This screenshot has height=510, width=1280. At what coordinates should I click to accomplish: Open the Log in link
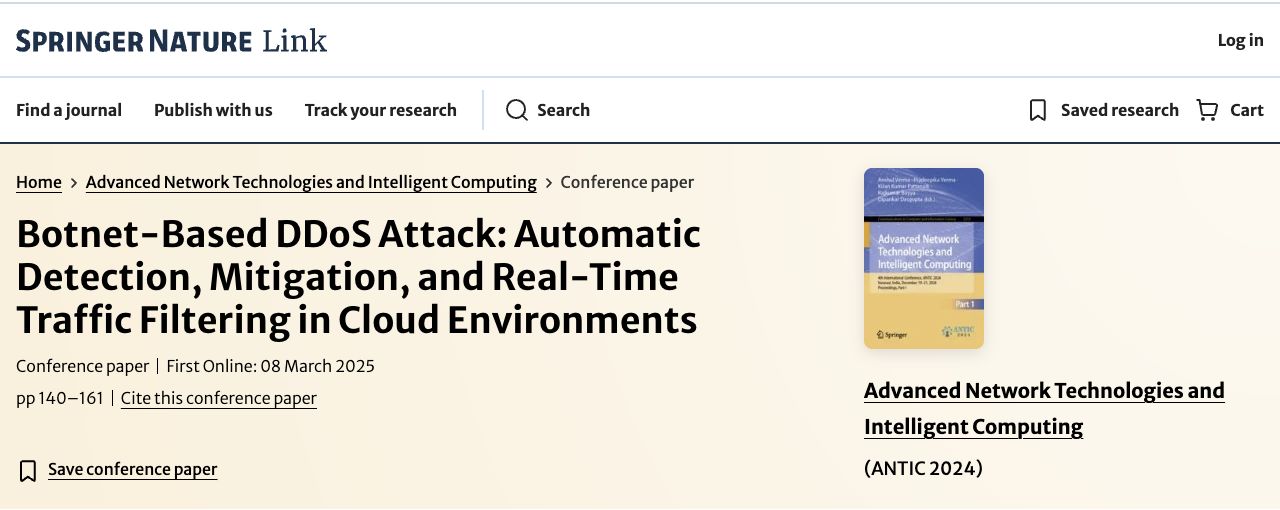coord(1240,40)
